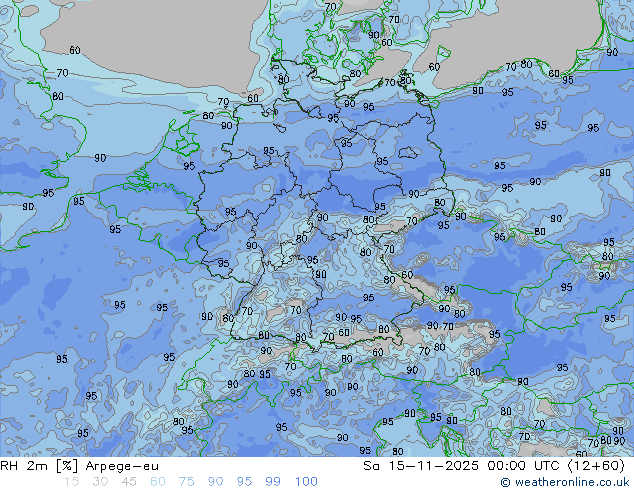Click the 'RH 2m [%] Arpege-eu' map title

click(79, 466)
